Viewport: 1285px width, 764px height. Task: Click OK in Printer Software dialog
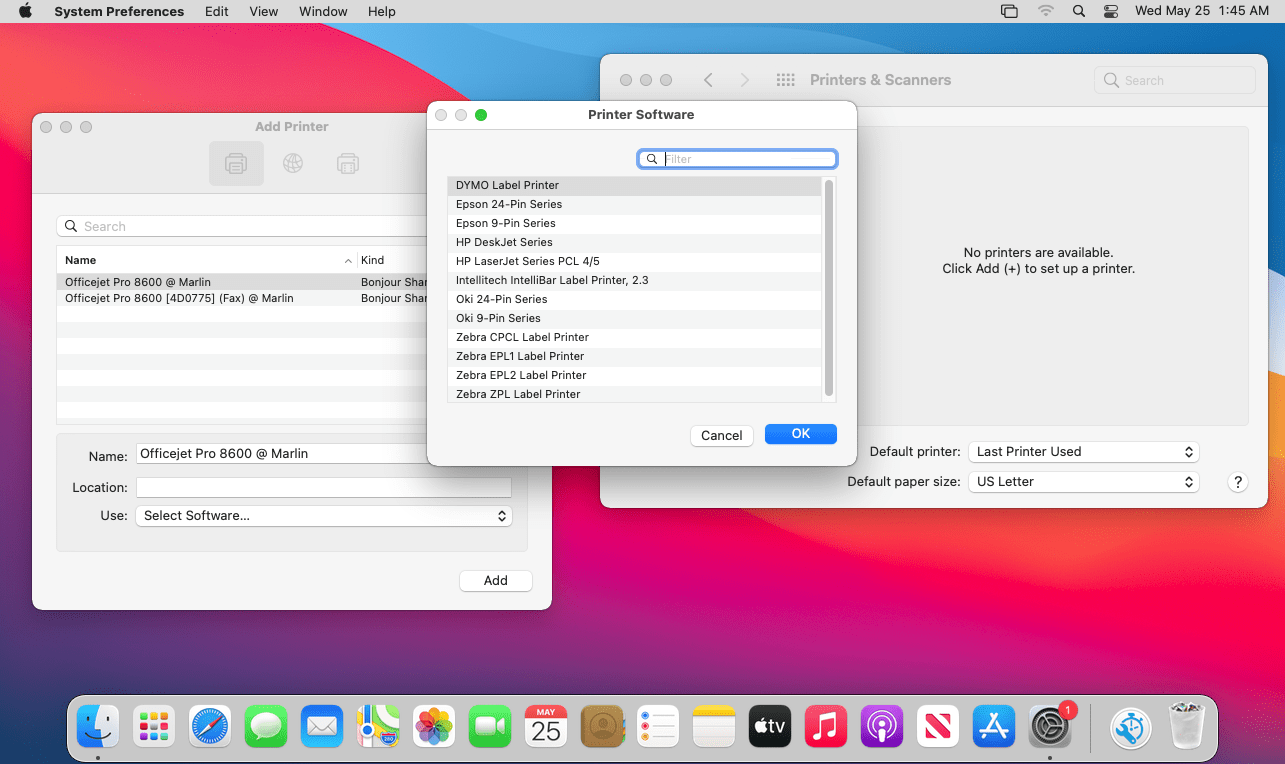(x=801, y=434)
